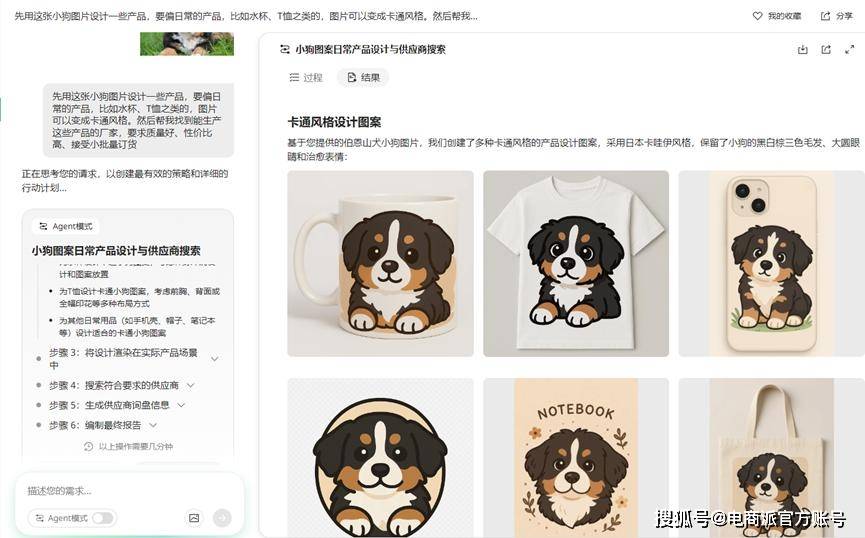Click the send arrow button in input box
The height and width of the screenshot is (538, 865).
click(222, 518)
